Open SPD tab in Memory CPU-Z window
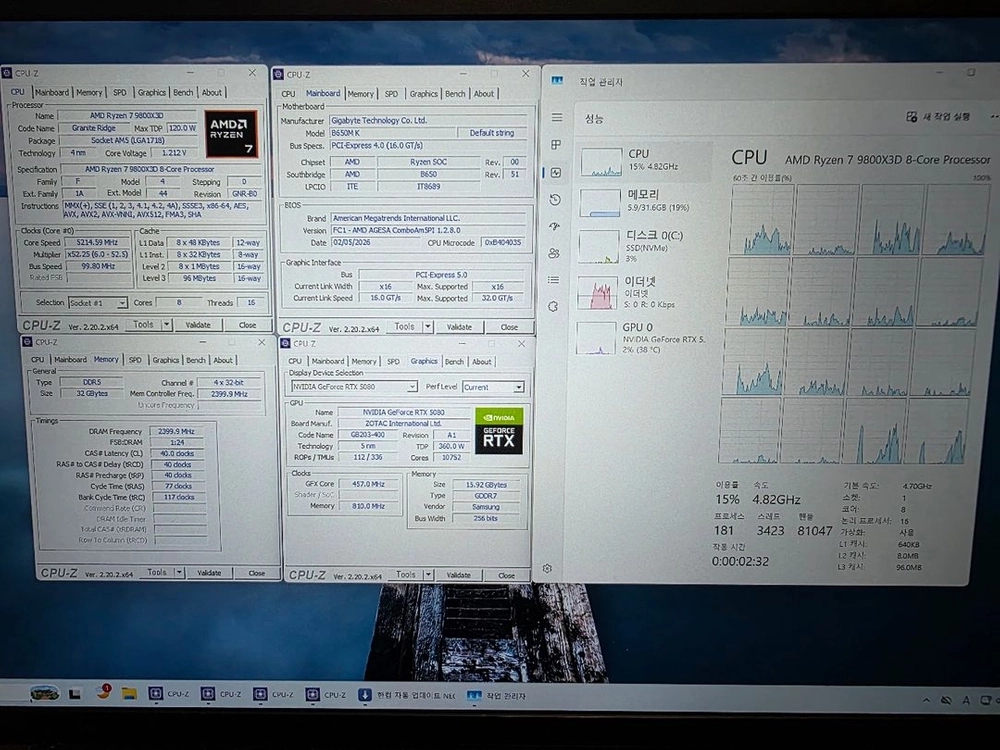Image resolution: width=1000 pixels, height=750 pixels. point(135,360)
